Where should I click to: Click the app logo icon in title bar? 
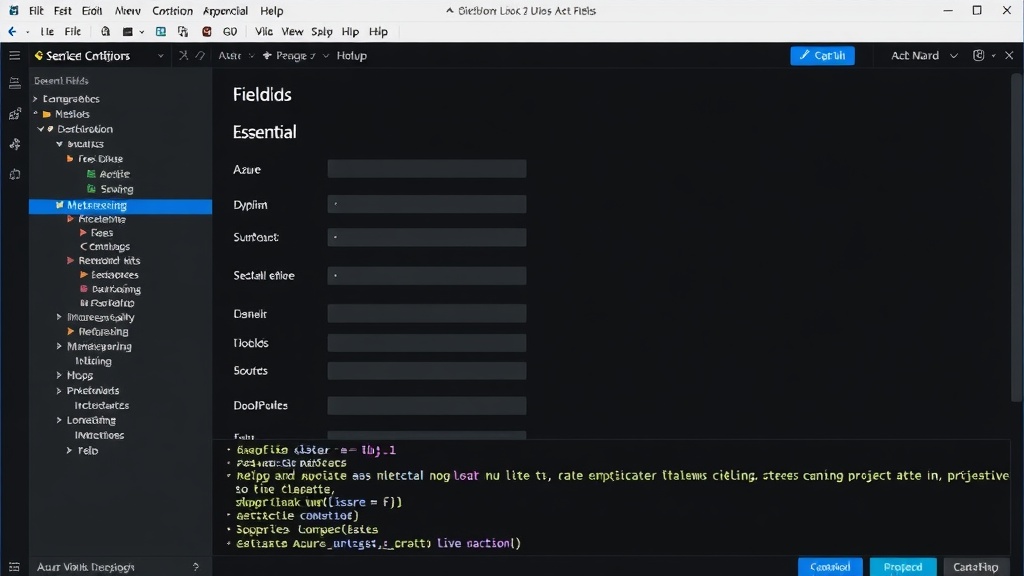[14, 10]
